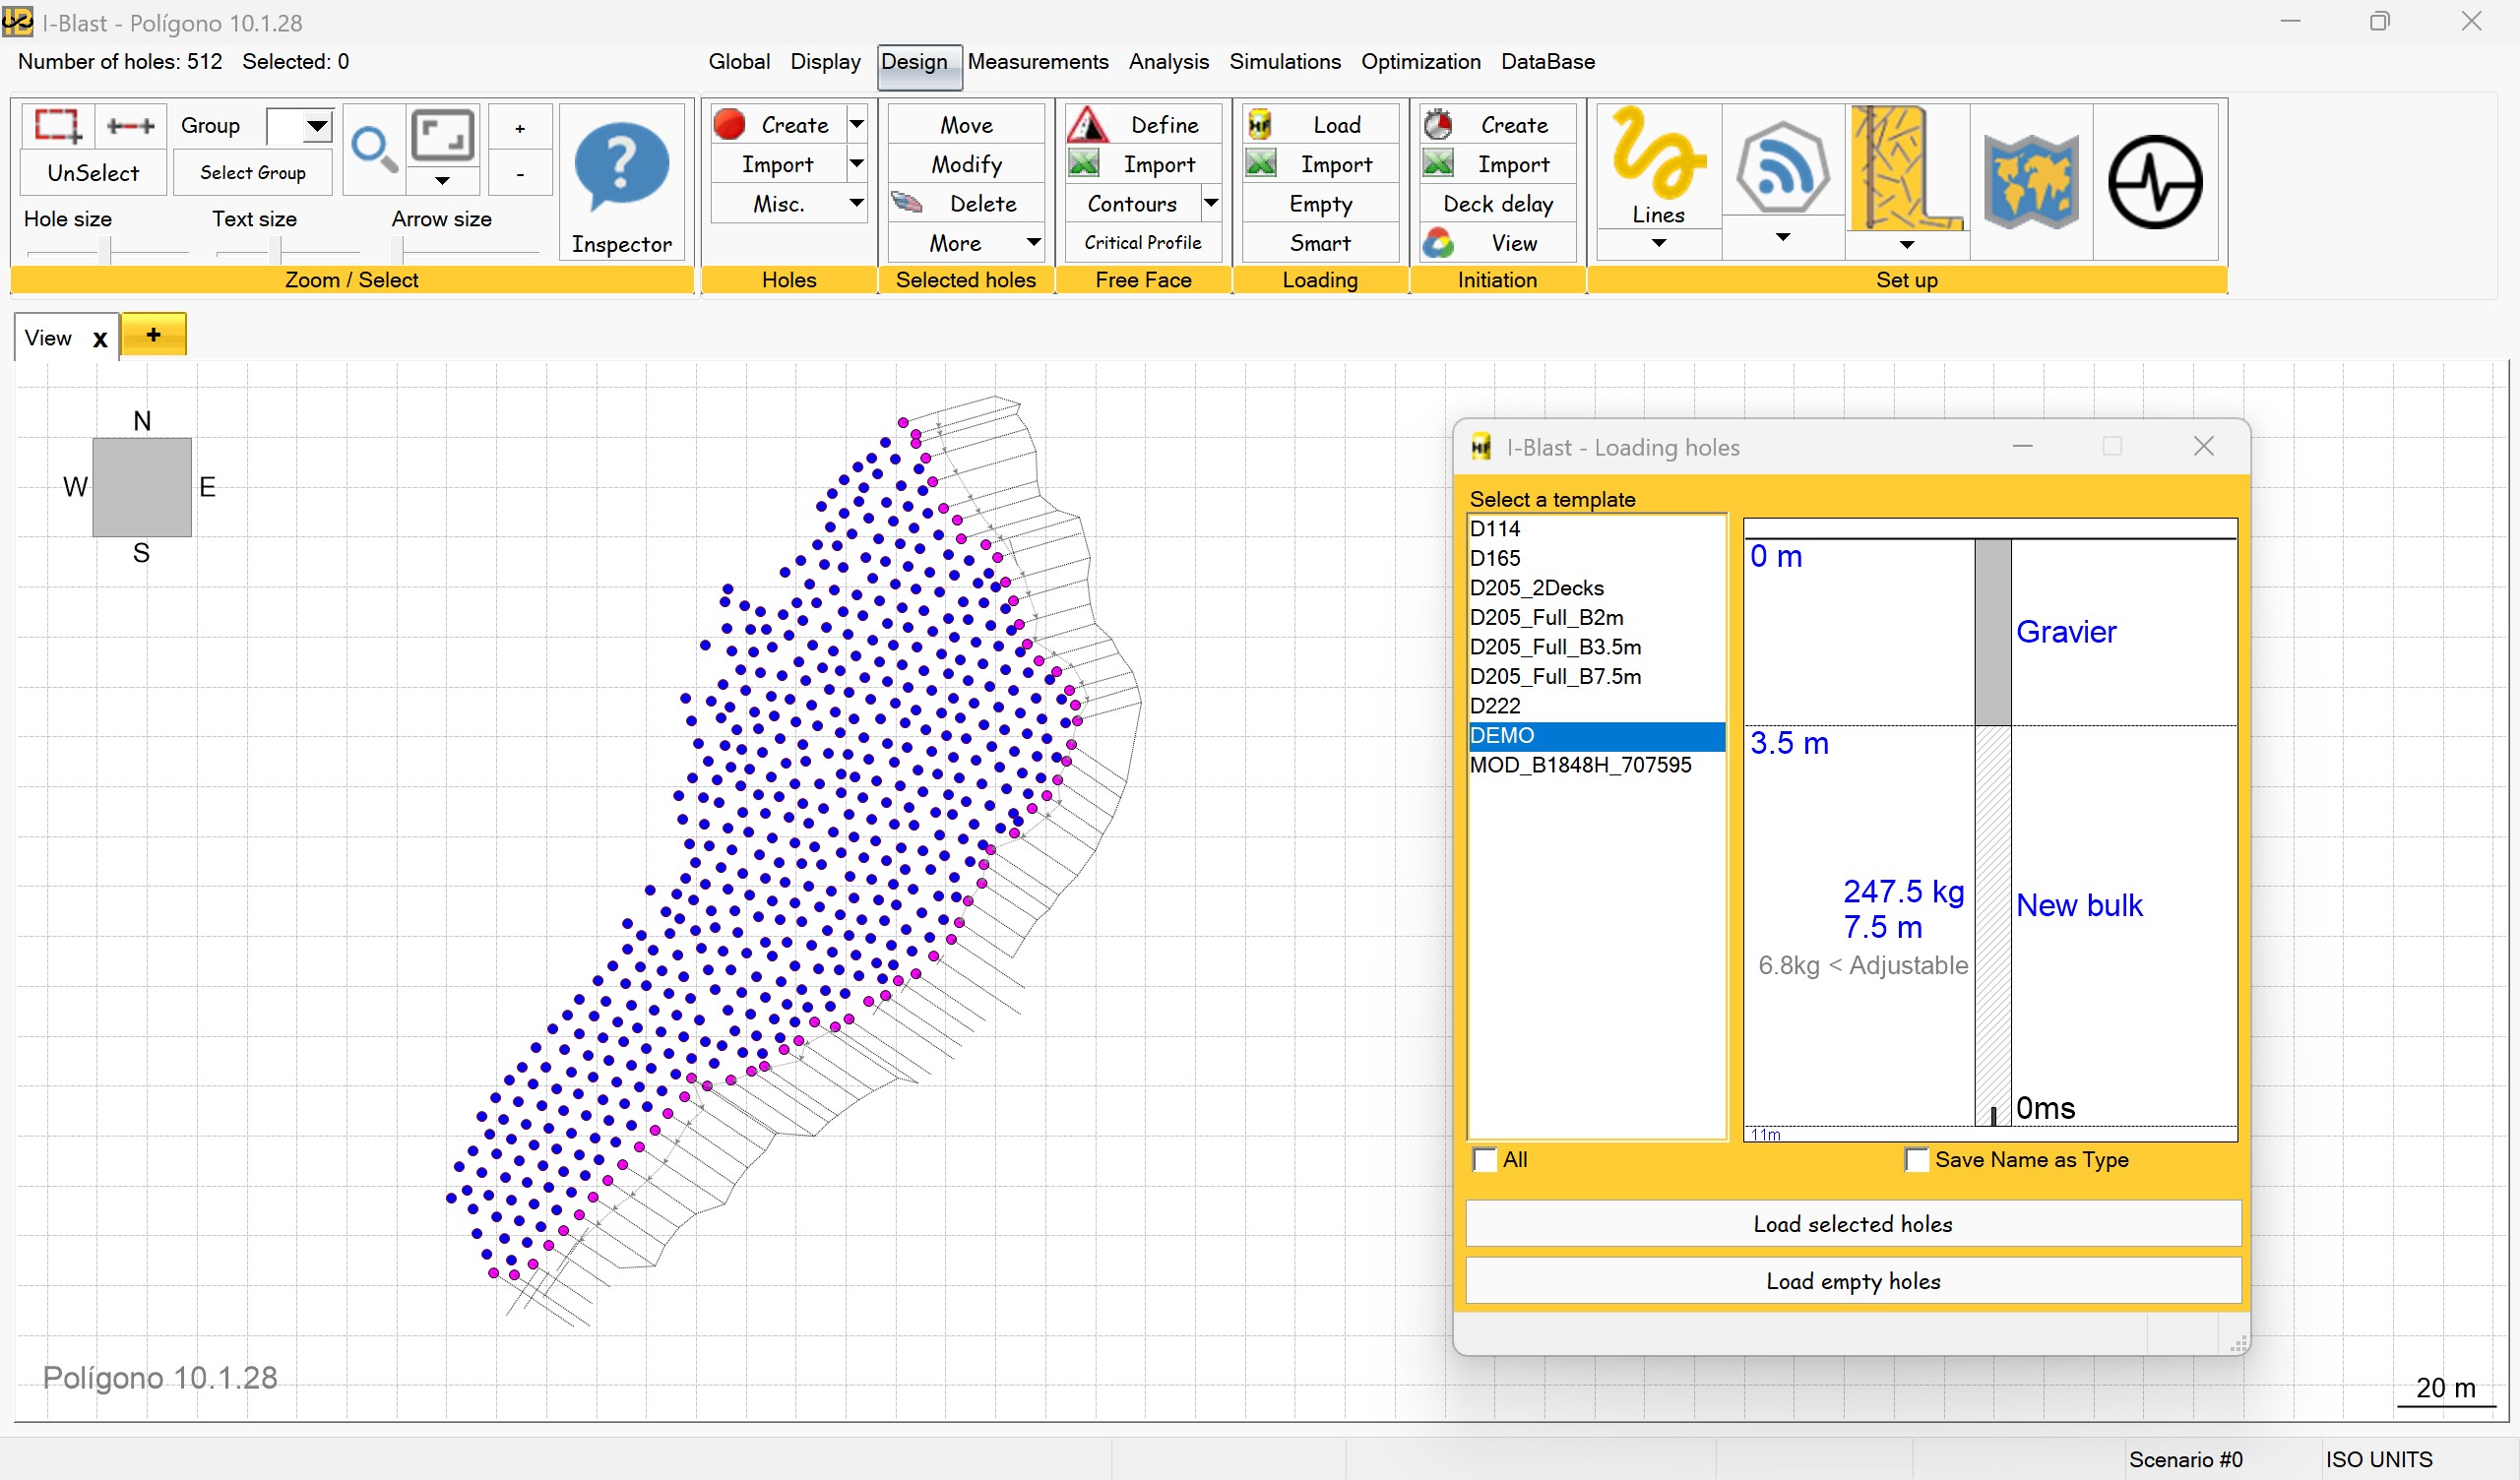The height and width of the screenshot is (1480, 2520).
Task: Expand the Contours dropdown arrow
Action: coord(1210,203)
